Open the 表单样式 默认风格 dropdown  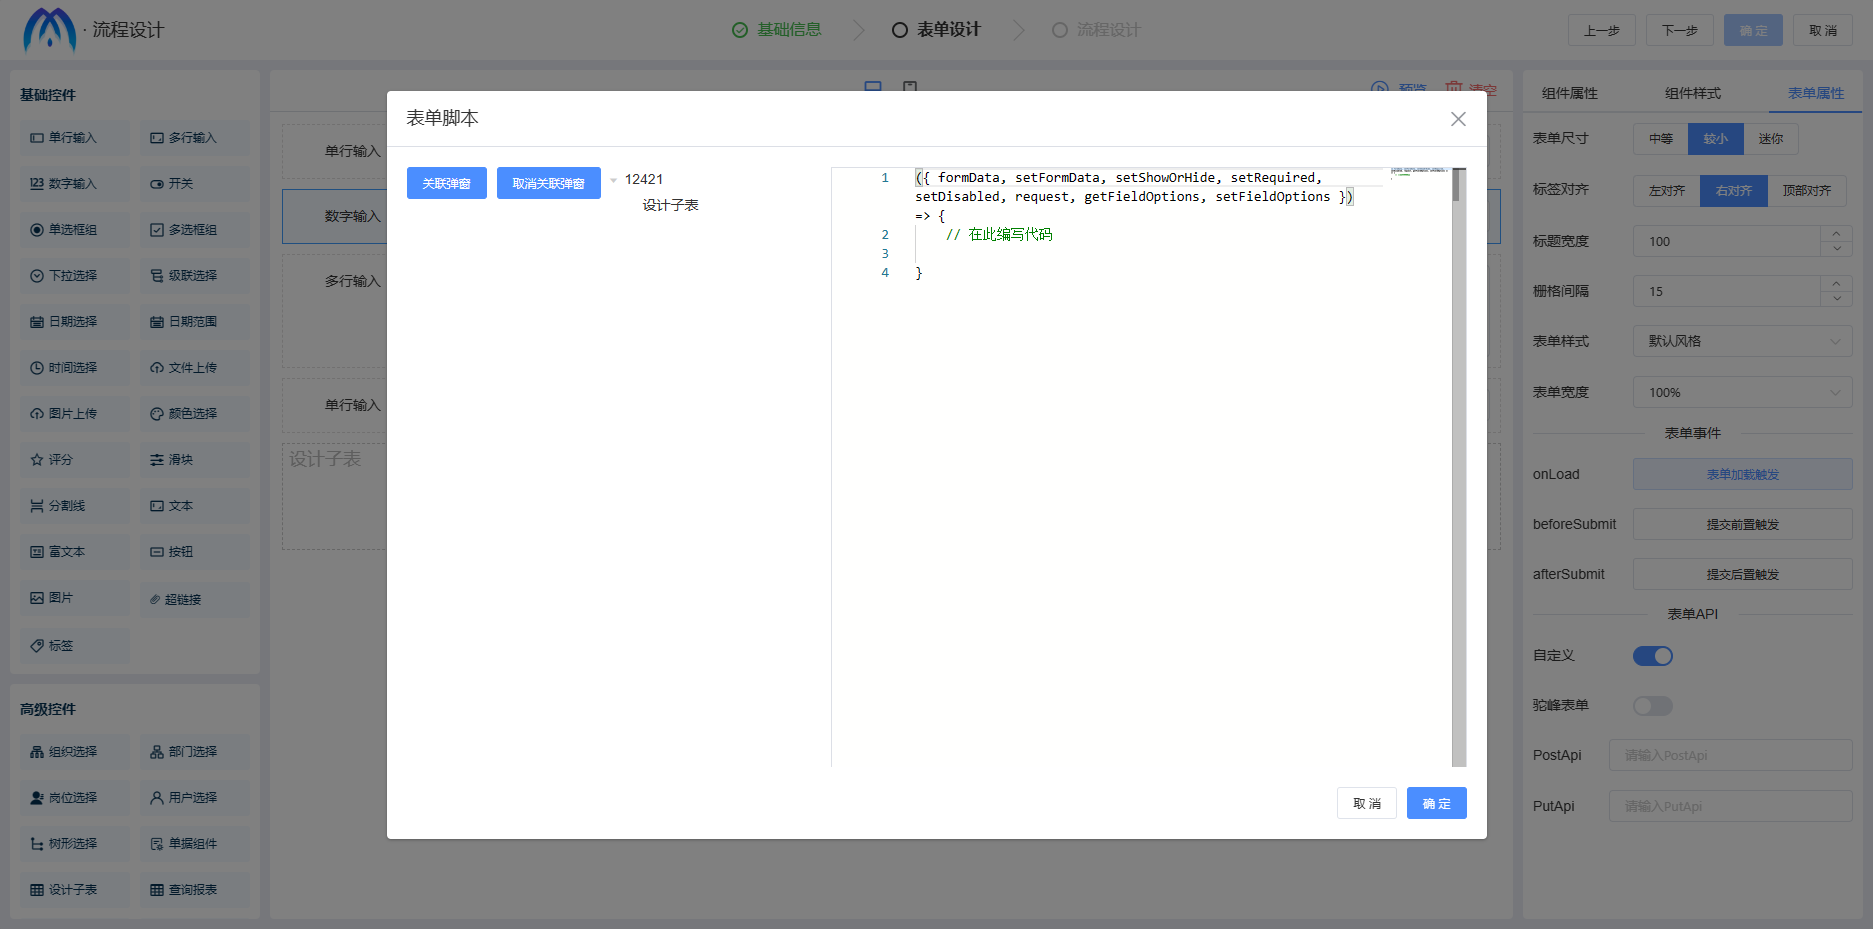[1743, 341]
